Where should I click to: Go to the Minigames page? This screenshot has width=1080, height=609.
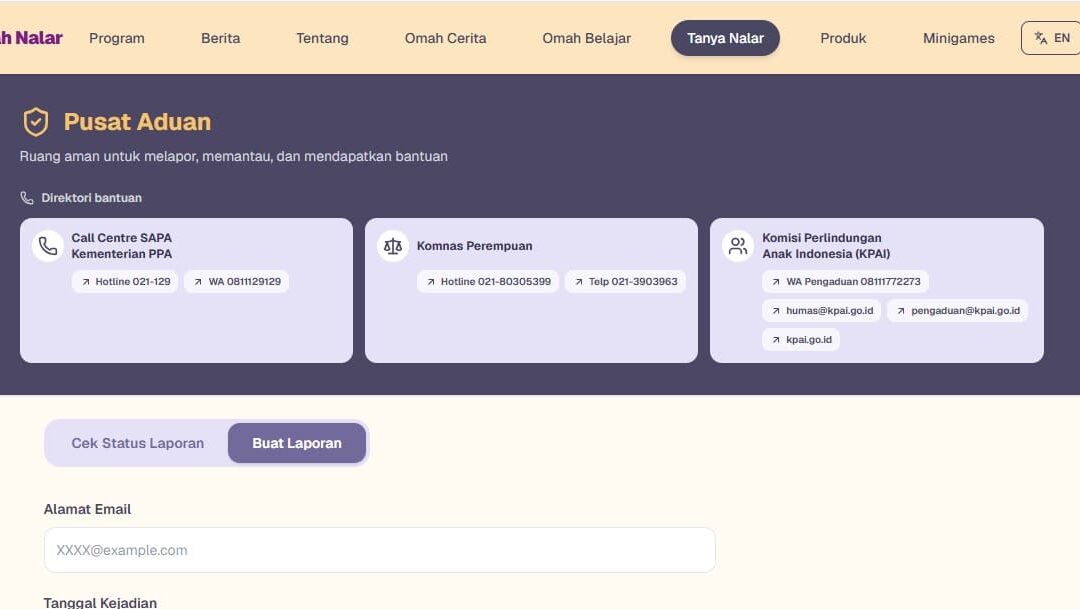click(958, 38)
